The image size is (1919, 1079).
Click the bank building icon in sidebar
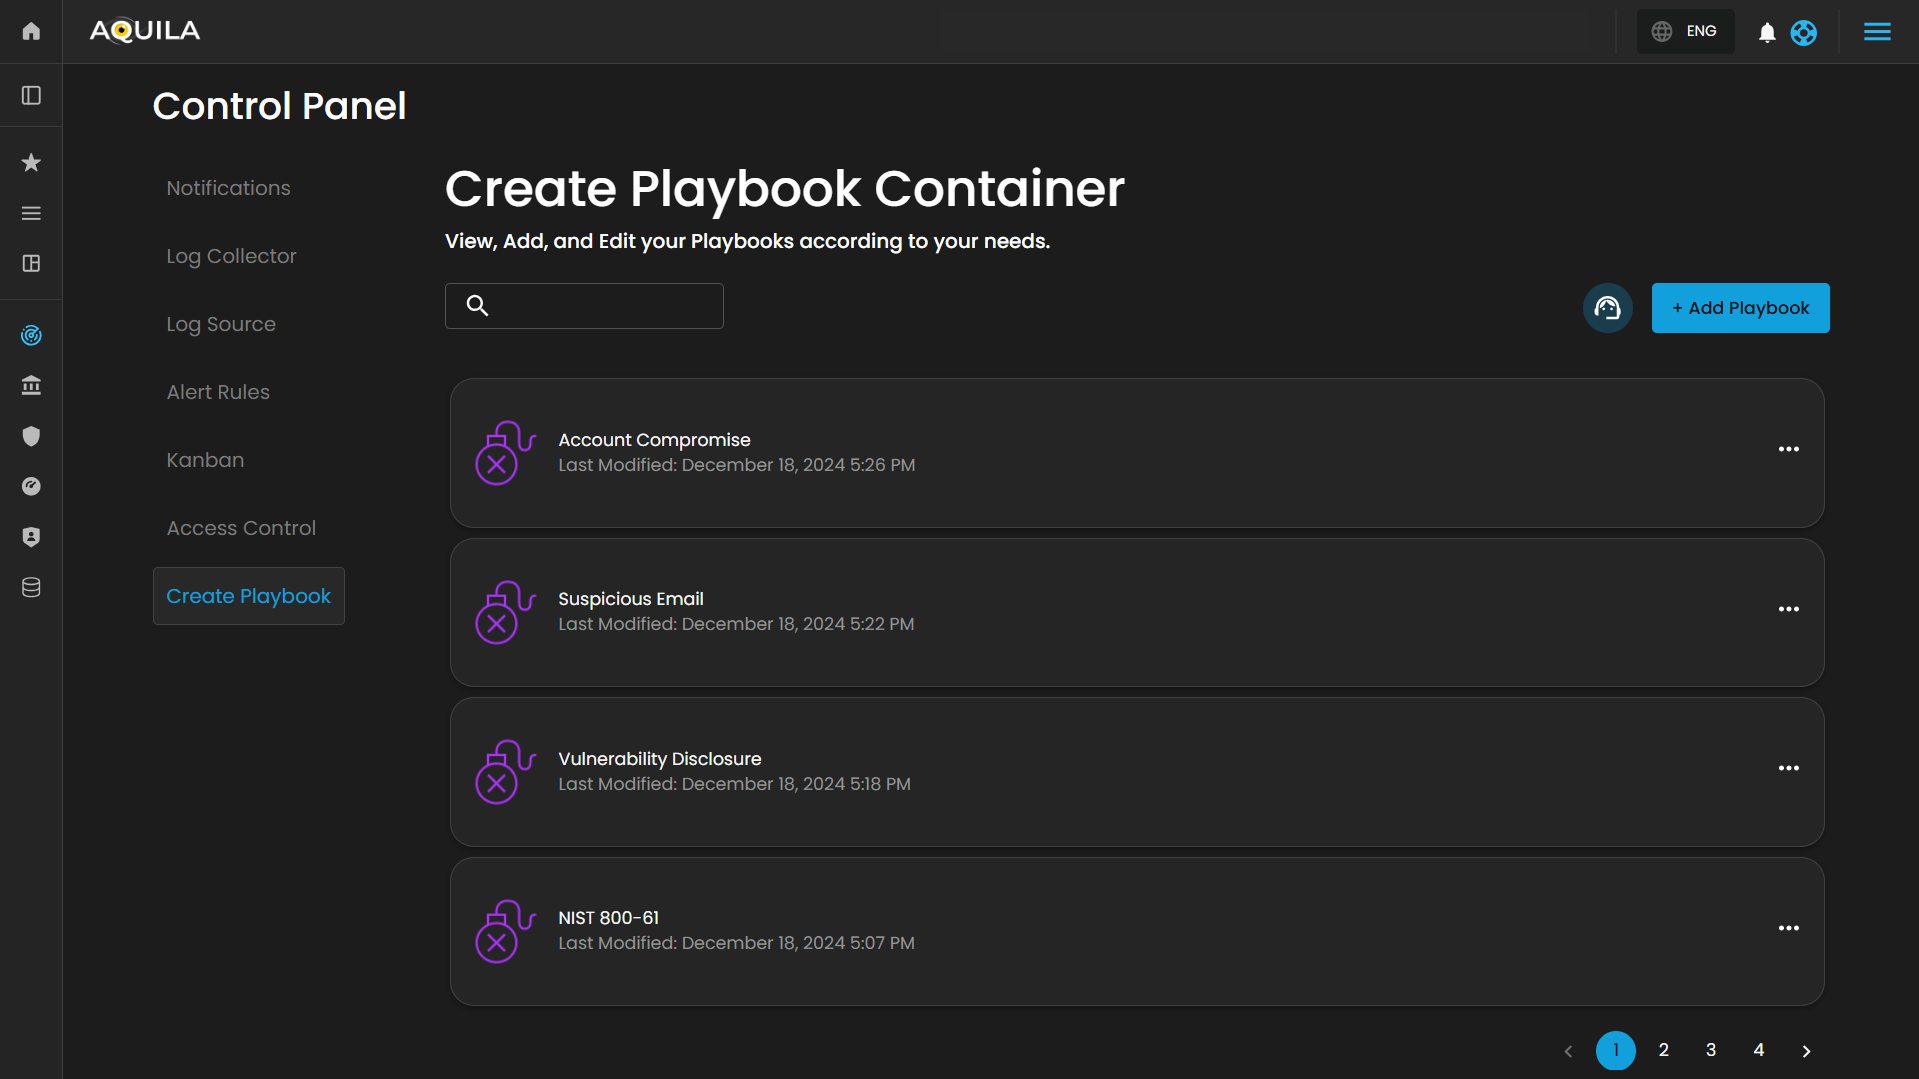pyautogui.click(x=31, y=385)
